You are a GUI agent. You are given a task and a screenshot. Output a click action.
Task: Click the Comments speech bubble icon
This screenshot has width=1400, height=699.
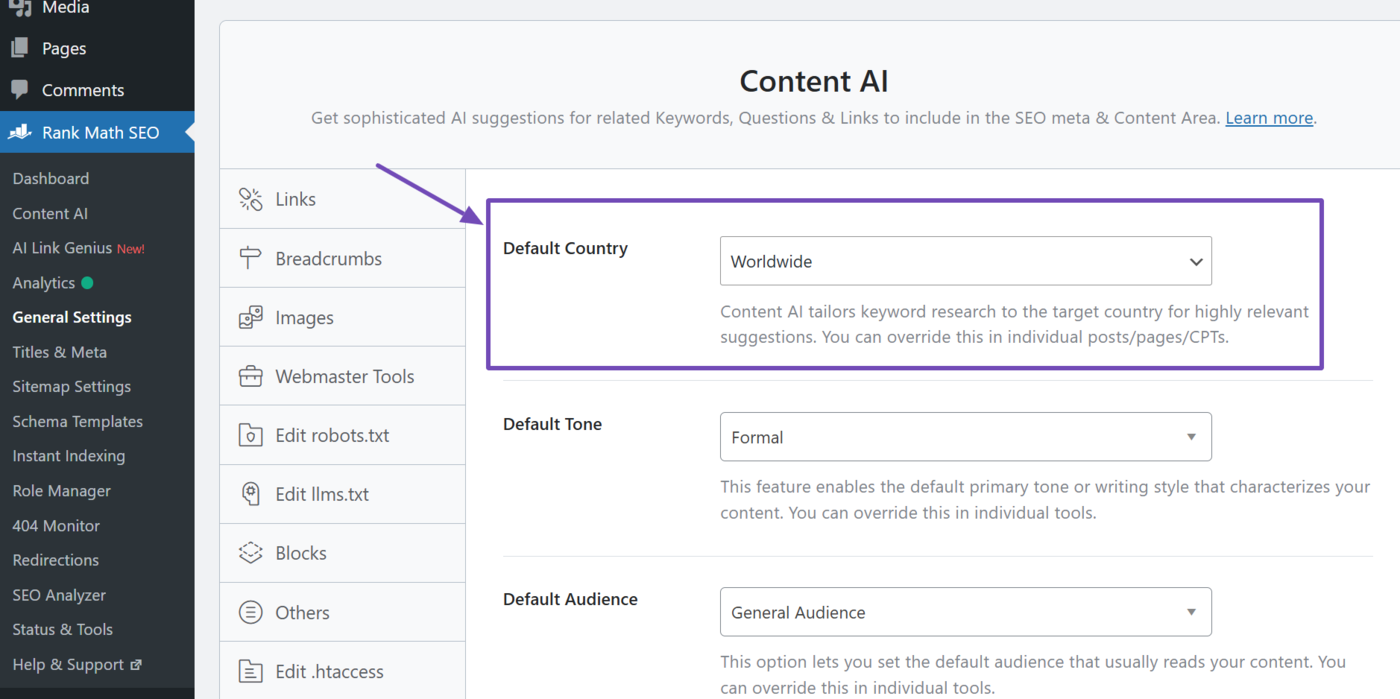20,90
